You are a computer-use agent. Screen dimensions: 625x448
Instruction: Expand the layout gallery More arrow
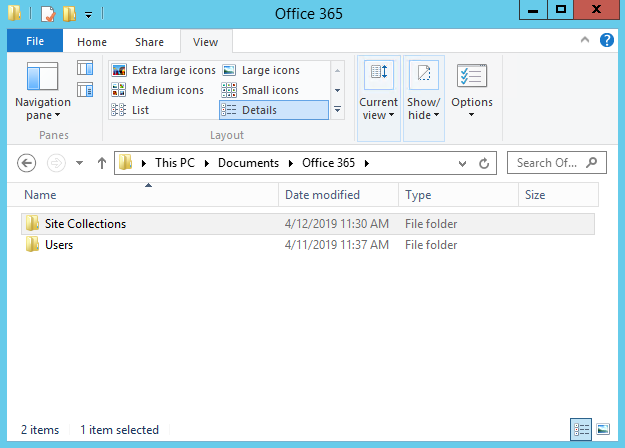pos(337,109)
